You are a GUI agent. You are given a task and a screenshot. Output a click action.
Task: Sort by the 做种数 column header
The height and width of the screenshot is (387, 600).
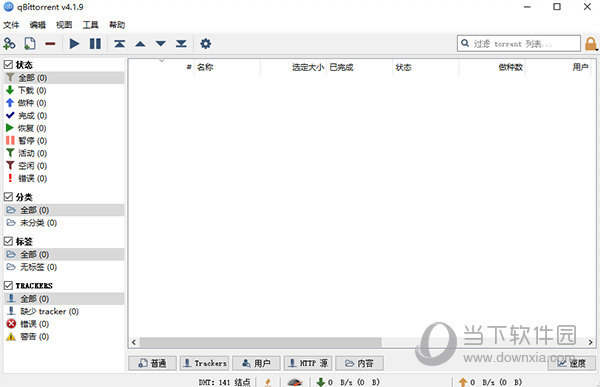(x=492, y=67)
